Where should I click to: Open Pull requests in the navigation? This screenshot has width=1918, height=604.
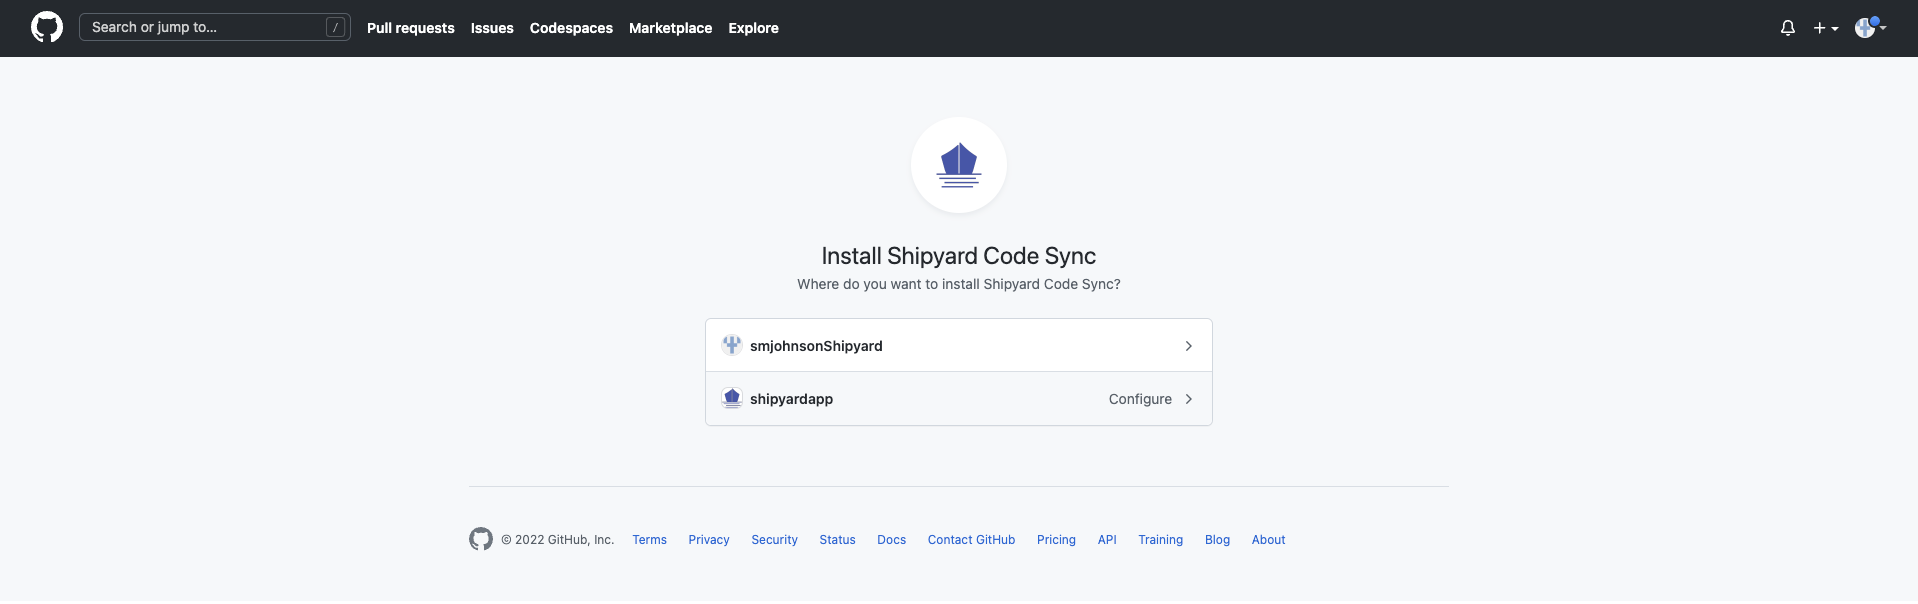410,28
